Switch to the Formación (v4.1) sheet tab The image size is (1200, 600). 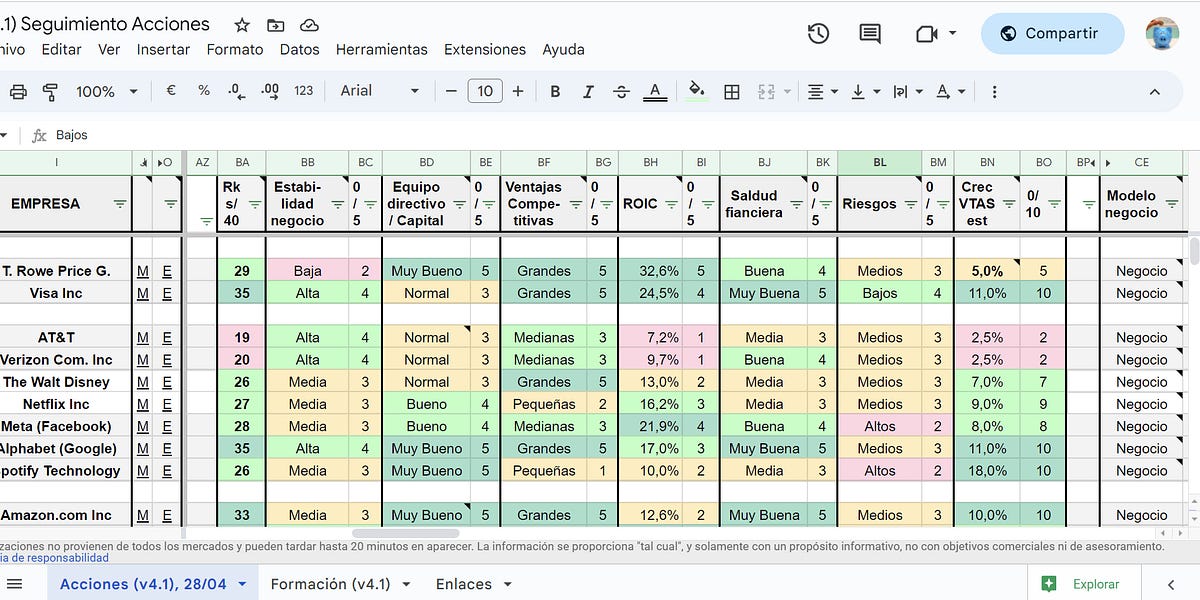(x=330, y=584)
